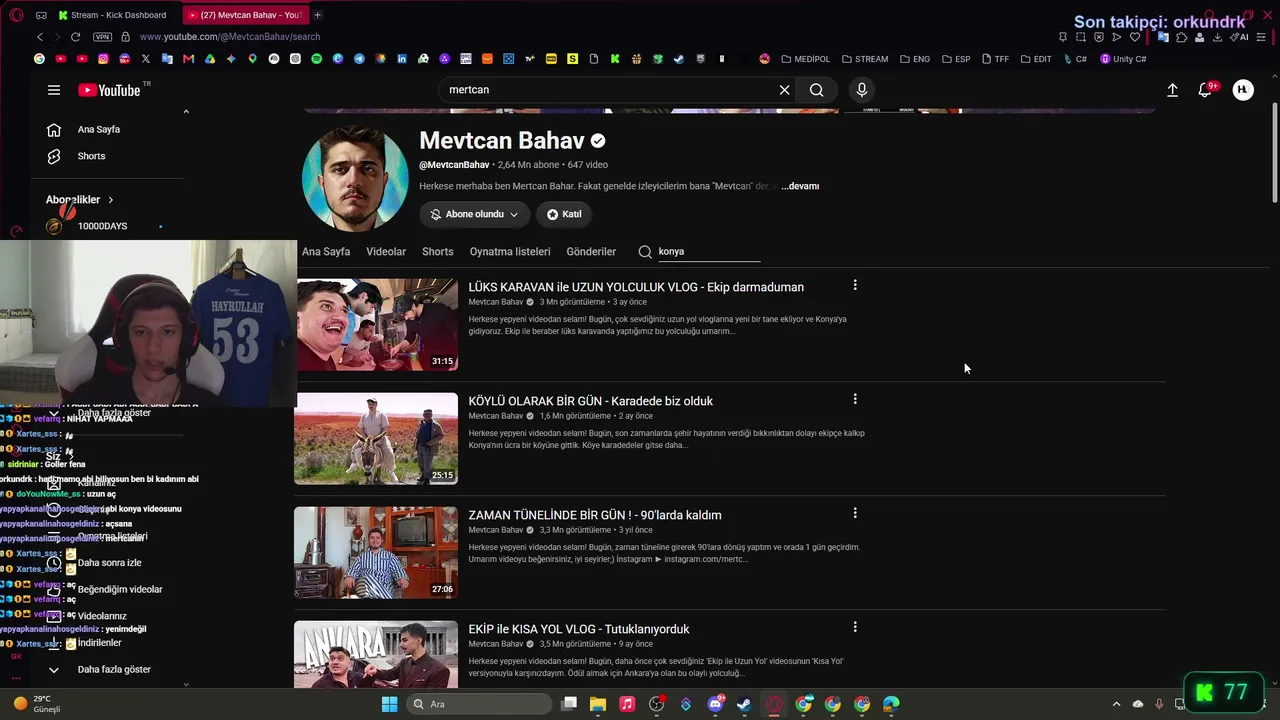This screenshot has height=720, width=1280.
Task: Open Microsoft Edge from the taskbar
Action: pos(891,704)
